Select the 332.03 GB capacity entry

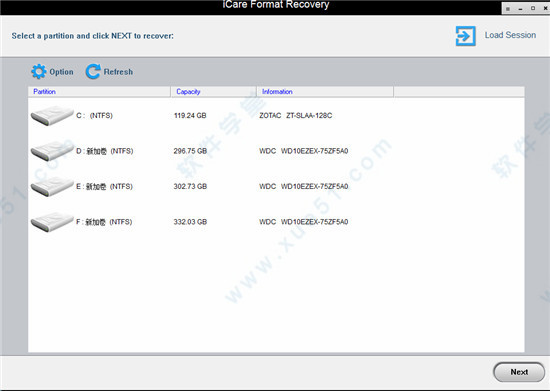pos(190,222)
